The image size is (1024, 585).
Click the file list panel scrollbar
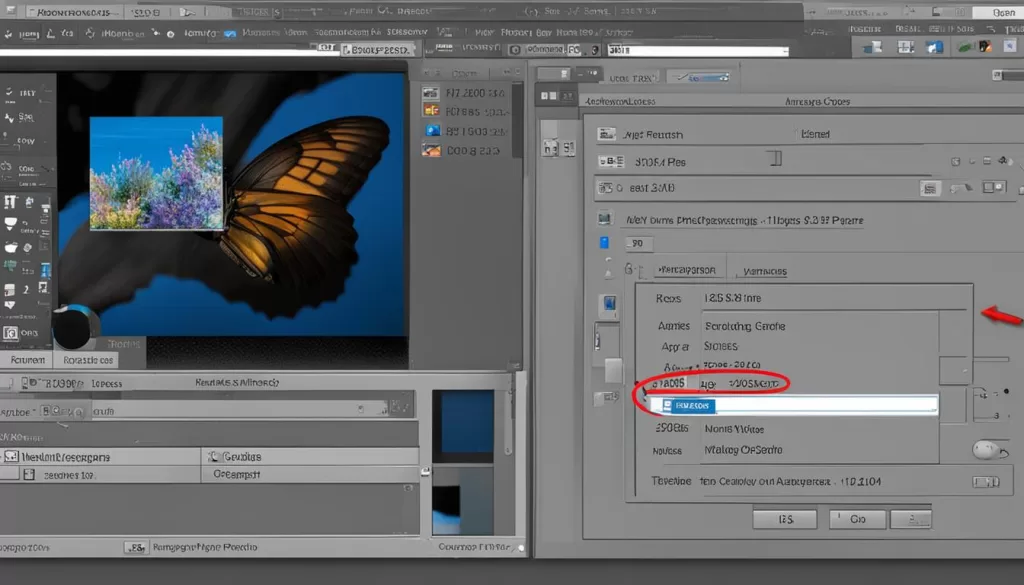517,121
